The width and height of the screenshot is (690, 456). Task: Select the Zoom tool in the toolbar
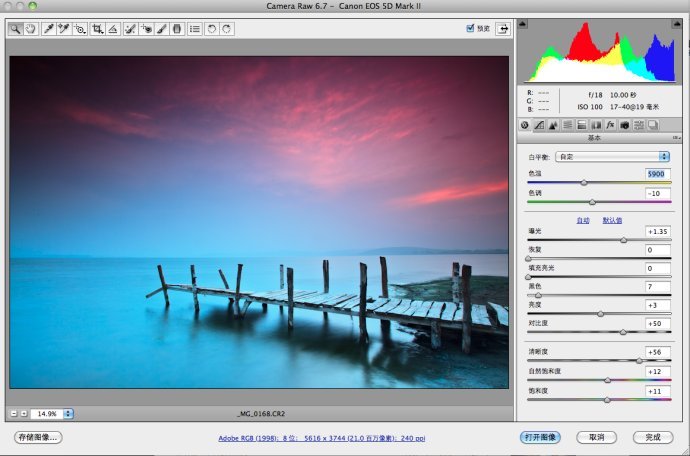click(x=15, y=29)
